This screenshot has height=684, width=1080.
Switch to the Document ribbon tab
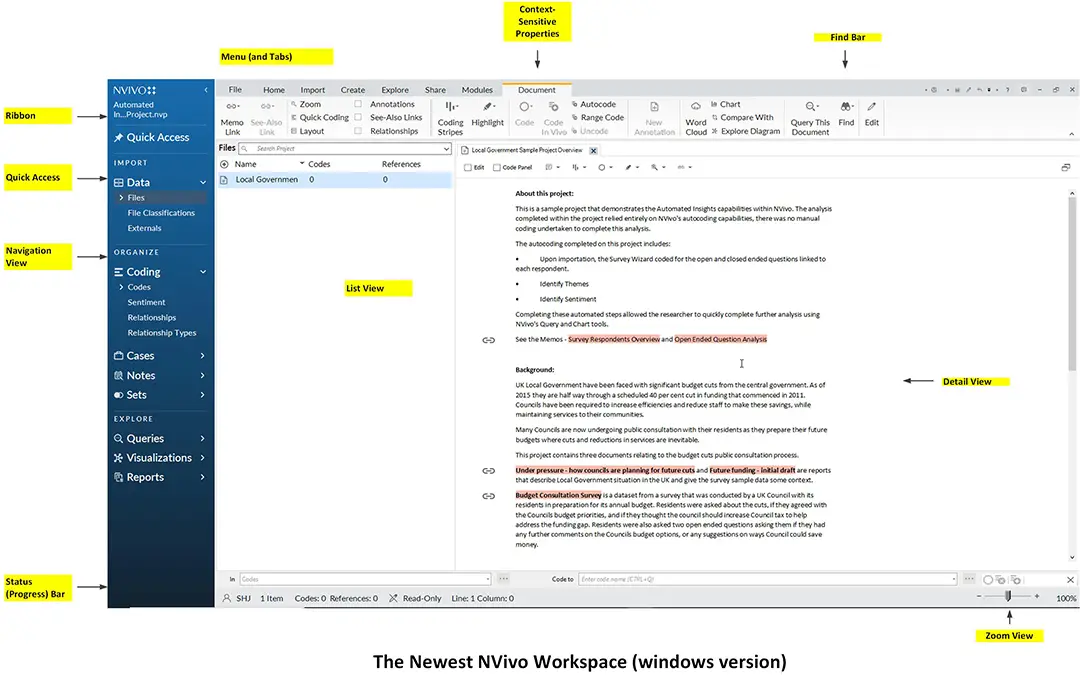pos(537,89)
